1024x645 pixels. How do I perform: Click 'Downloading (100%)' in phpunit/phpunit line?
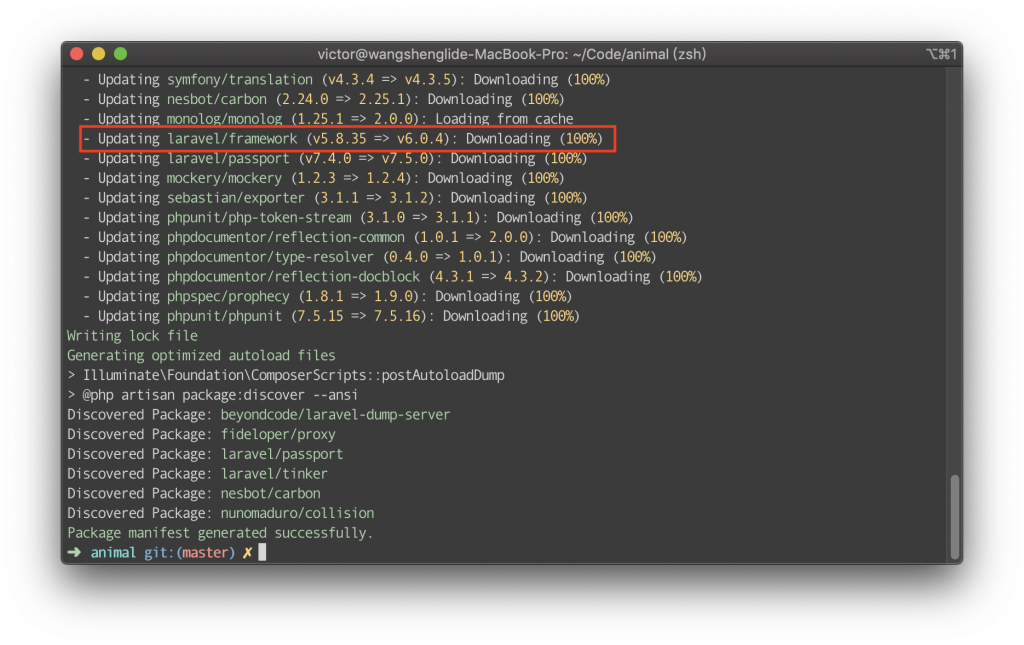[x=511, y=316]
